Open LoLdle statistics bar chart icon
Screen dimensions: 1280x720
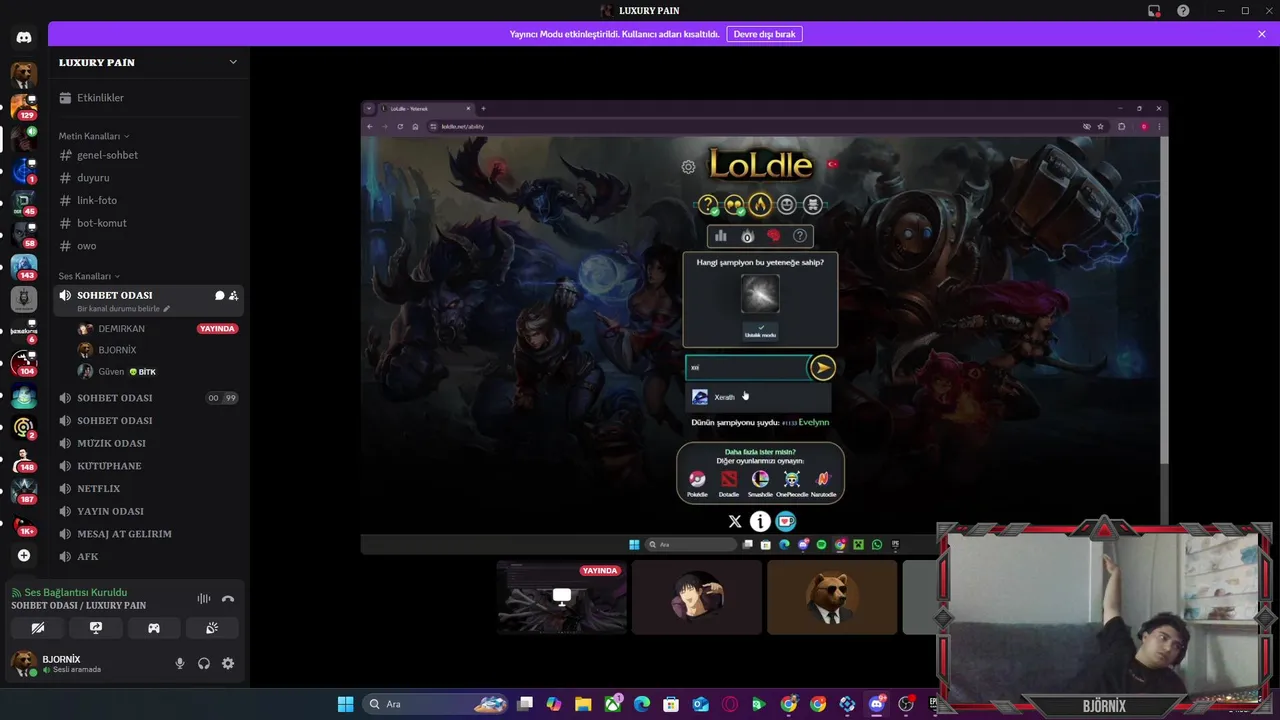(720, 236)
